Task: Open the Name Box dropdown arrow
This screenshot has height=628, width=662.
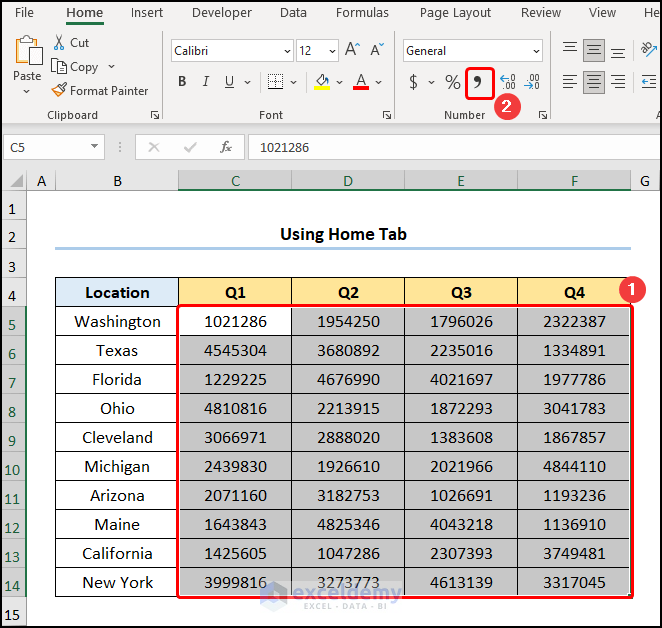Action: pos(95,147)
